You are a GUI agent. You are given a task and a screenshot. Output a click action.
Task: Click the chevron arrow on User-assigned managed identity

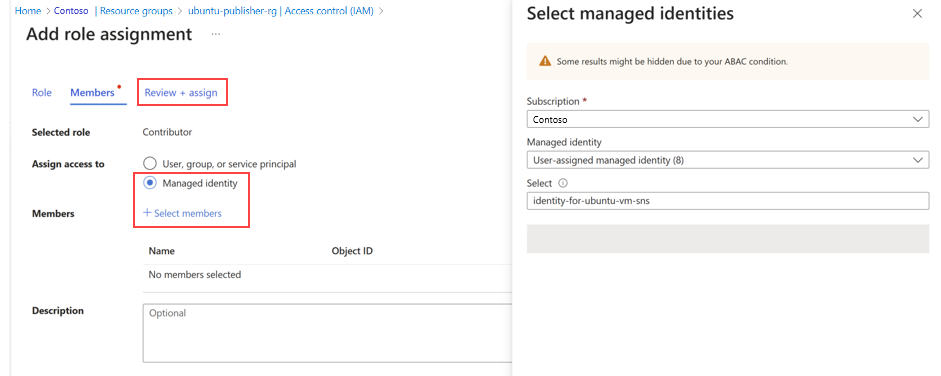click(x=918, y=160)
